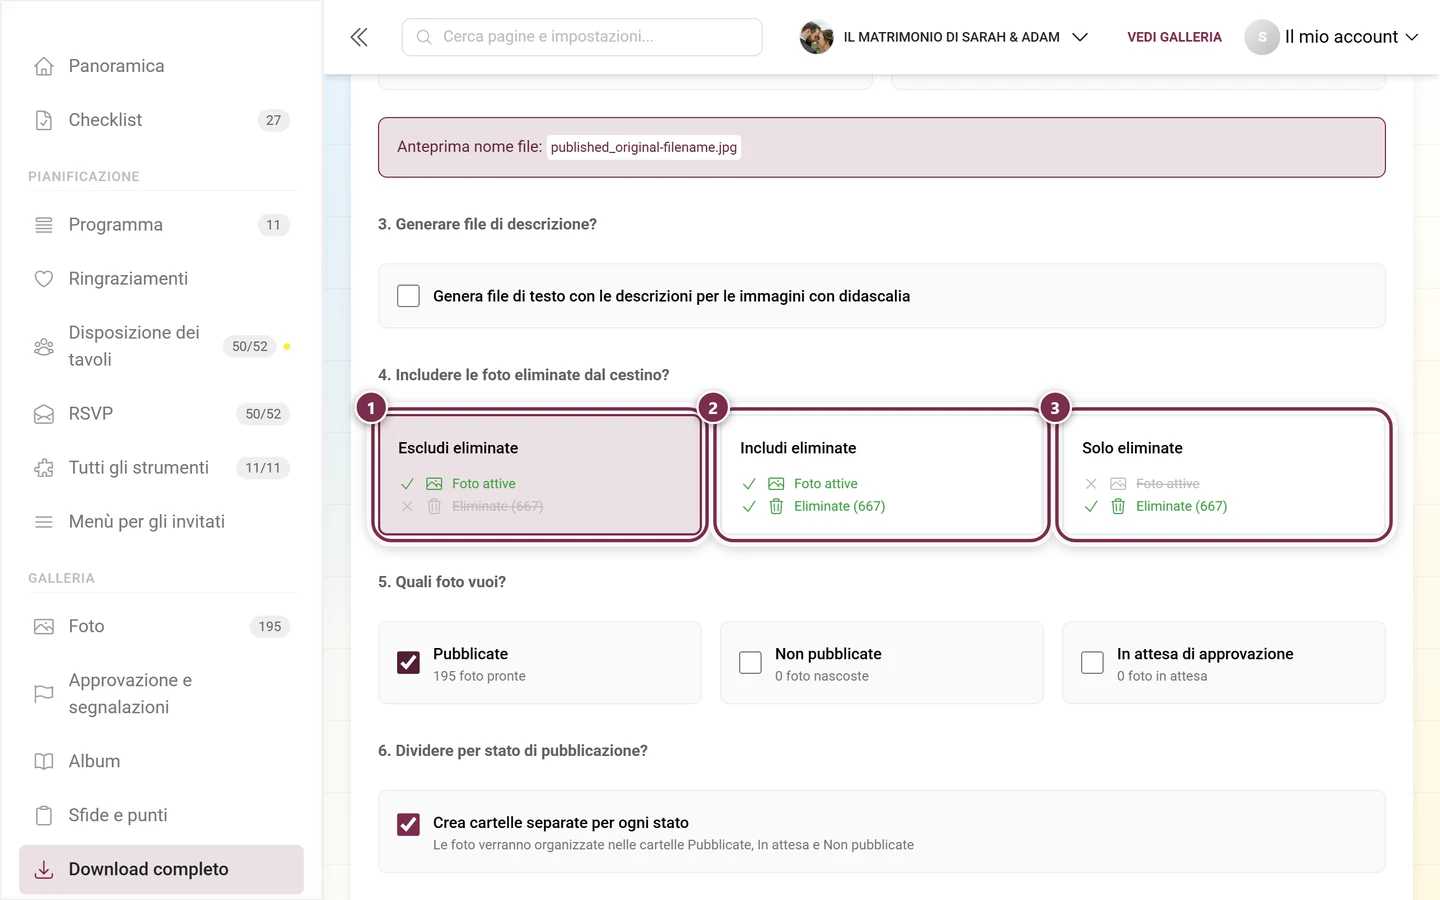Click the RSVP envelope icon
The height and width of the screenshot is (900, 1440).
(44, 414)
